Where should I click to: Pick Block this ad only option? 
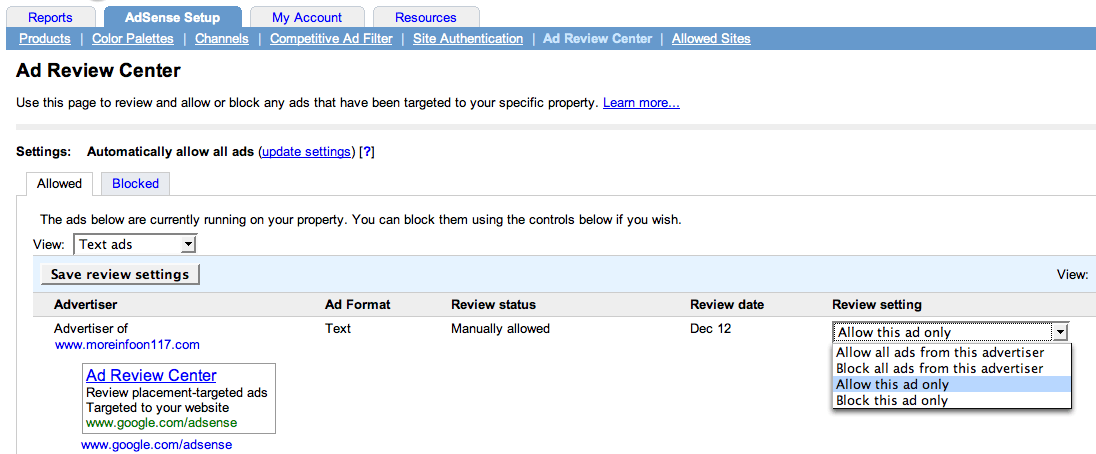pyautogui.click(x=892, y=401)
